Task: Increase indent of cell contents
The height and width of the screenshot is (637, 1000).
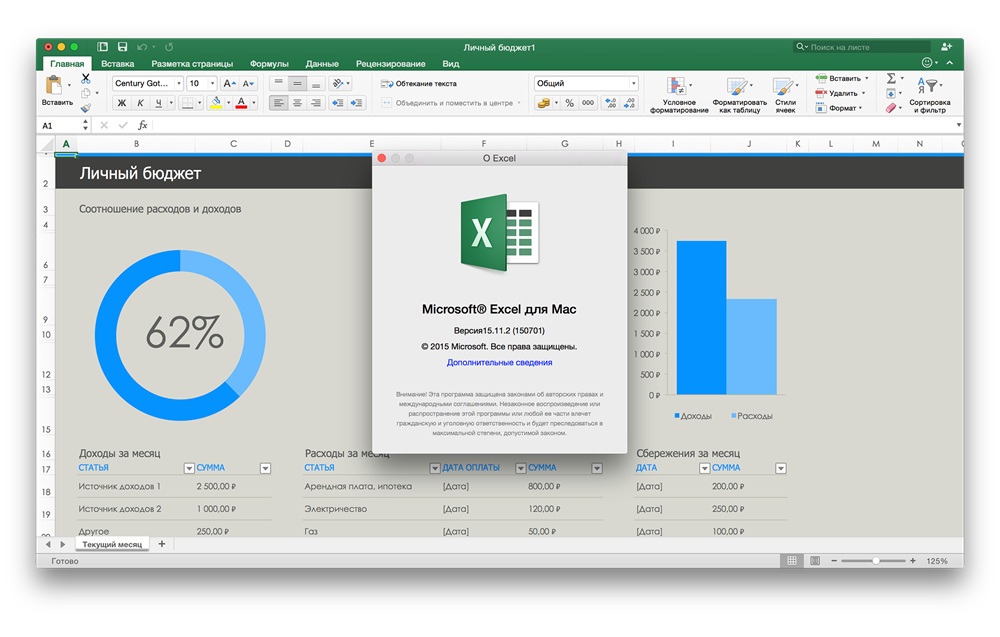Action: [x=357, y=103]
